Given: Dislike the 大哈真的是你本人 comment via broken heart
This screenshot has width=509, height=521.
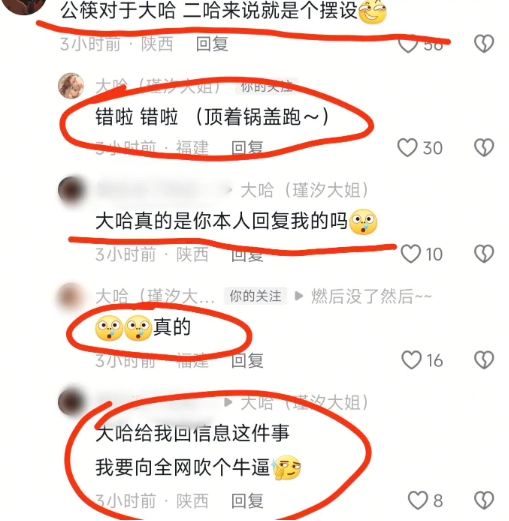Looking at the screenshot, I should coord(484,254).
